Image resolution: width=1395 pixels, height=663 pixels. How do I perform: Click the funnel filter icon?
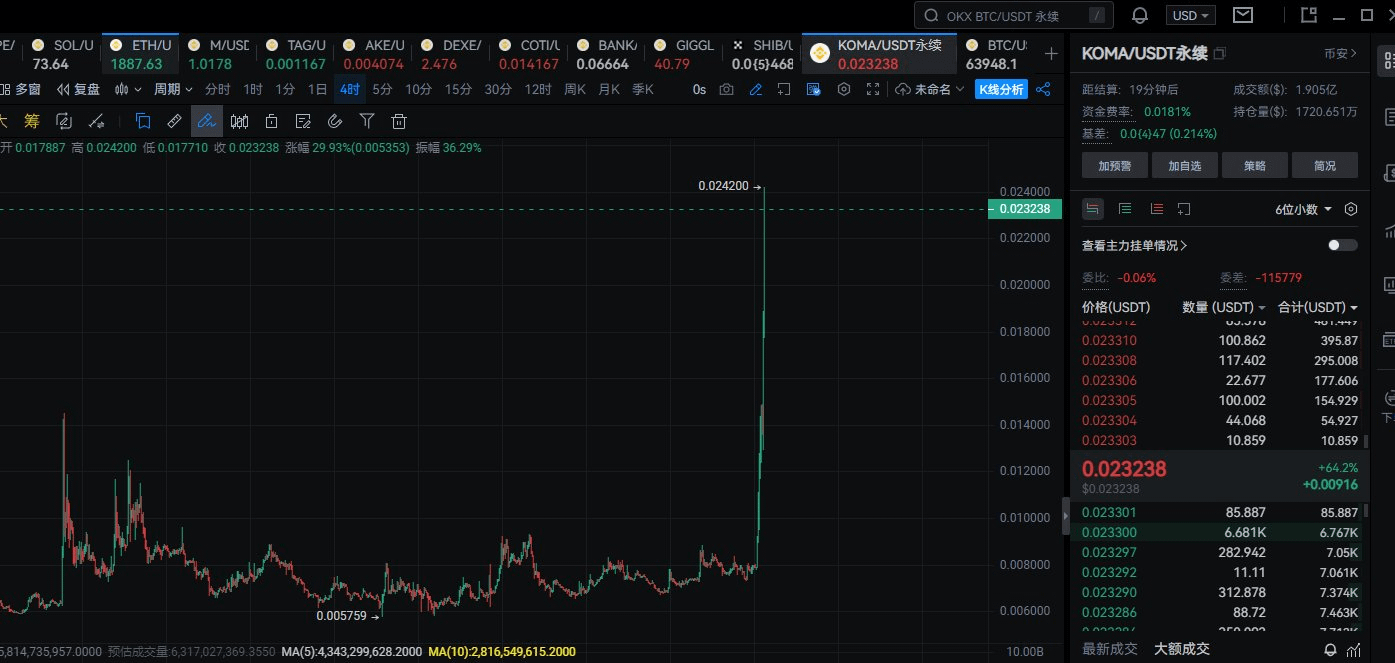click(367, 121)
